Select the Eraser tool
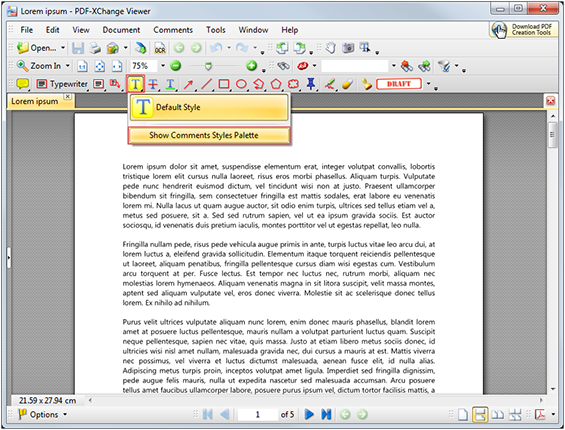The width and height of the screenshot is (565, 430). [x=347, y=84]
